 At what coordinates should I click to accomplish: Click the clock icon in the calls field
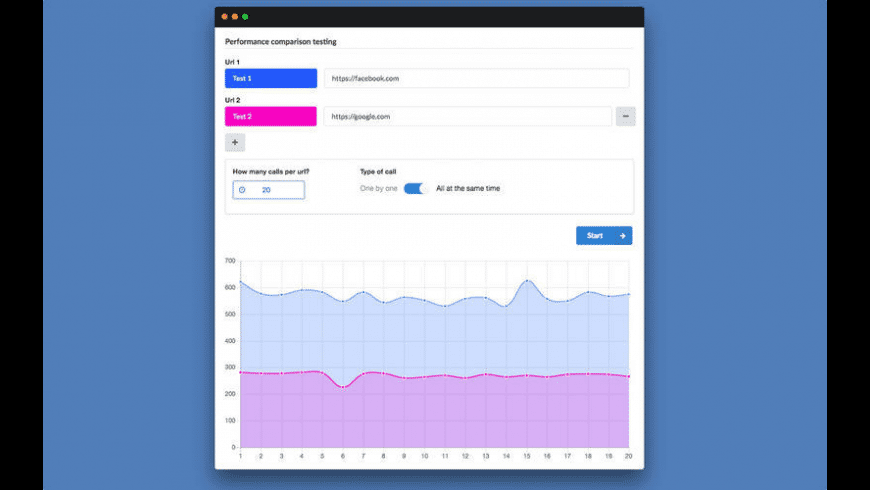[x=242, y=190]
